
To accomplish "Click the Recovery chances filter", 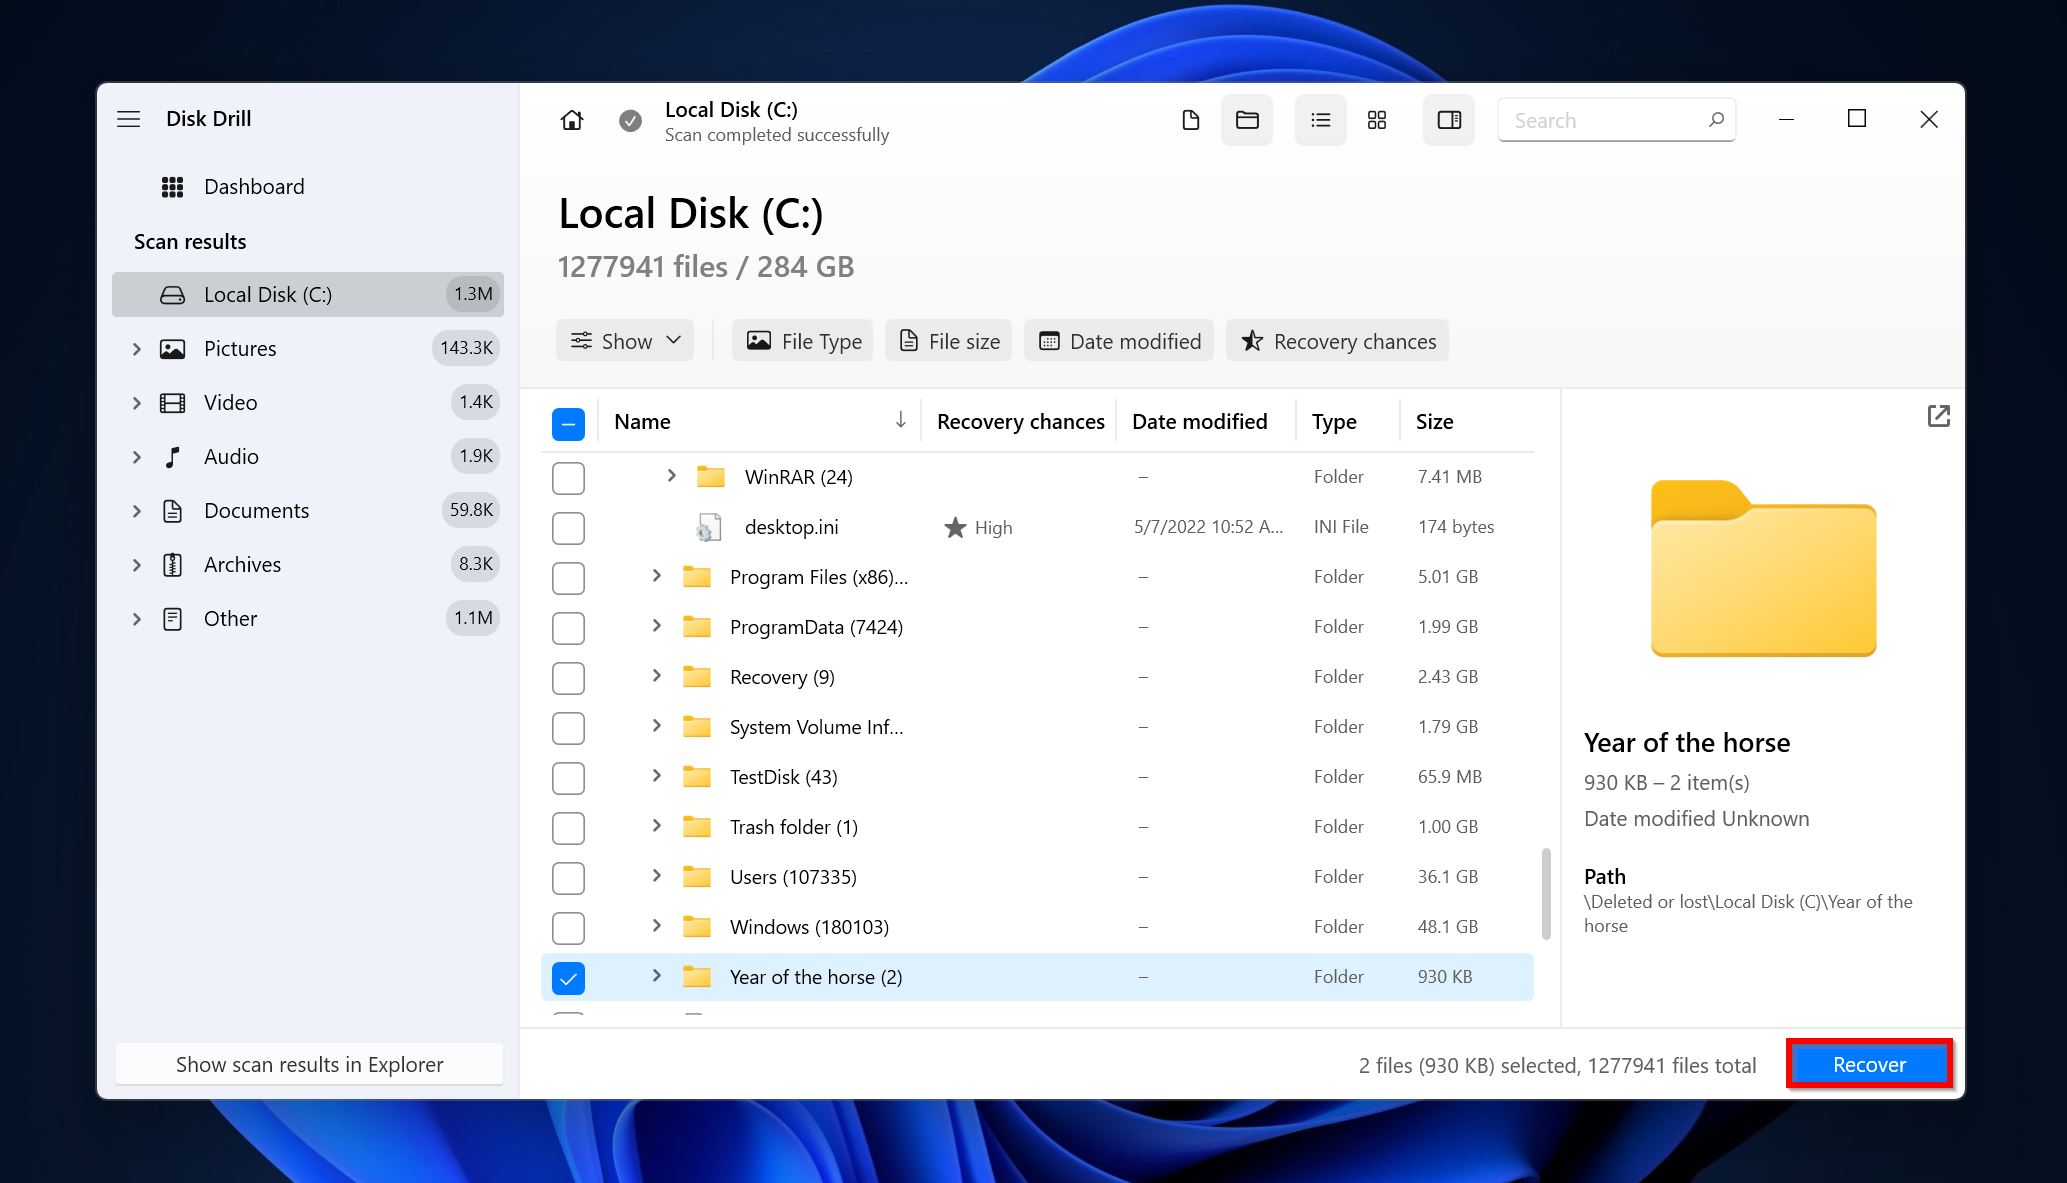I will pyautogui.click(x=1339, y=341).
